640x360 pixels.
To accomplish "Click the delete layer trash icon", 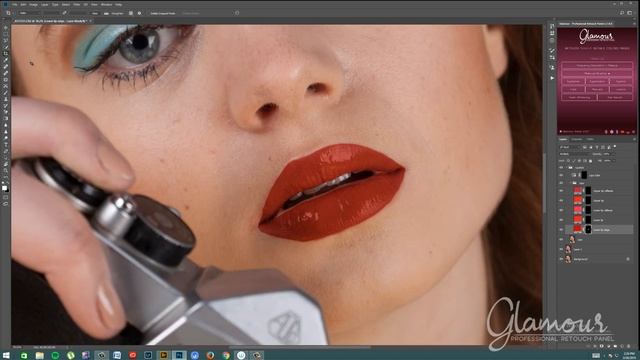I will coord(629,346).
